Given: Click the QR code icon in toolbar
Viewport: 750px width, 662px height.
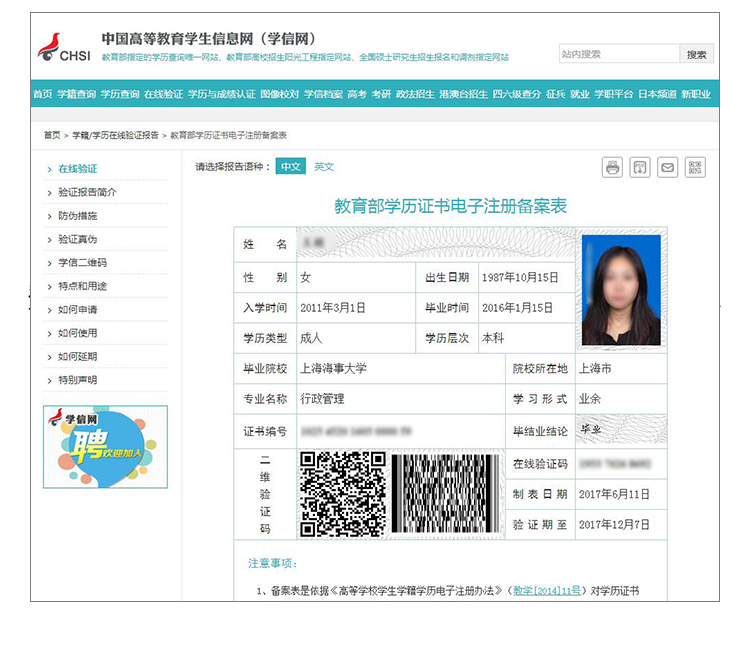Looking at the screenshot, I should pyautogui.click(x=695, y=167).
